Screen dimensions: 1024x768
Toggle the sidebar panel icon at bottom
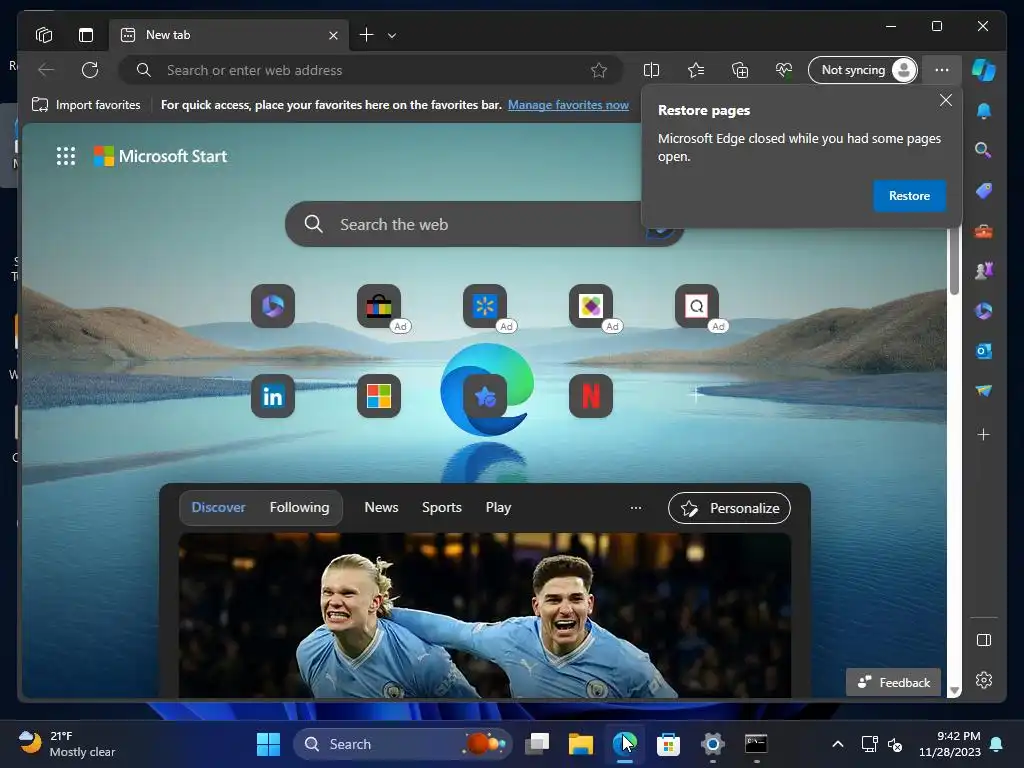pyautogui.click(x=984, y=640)
